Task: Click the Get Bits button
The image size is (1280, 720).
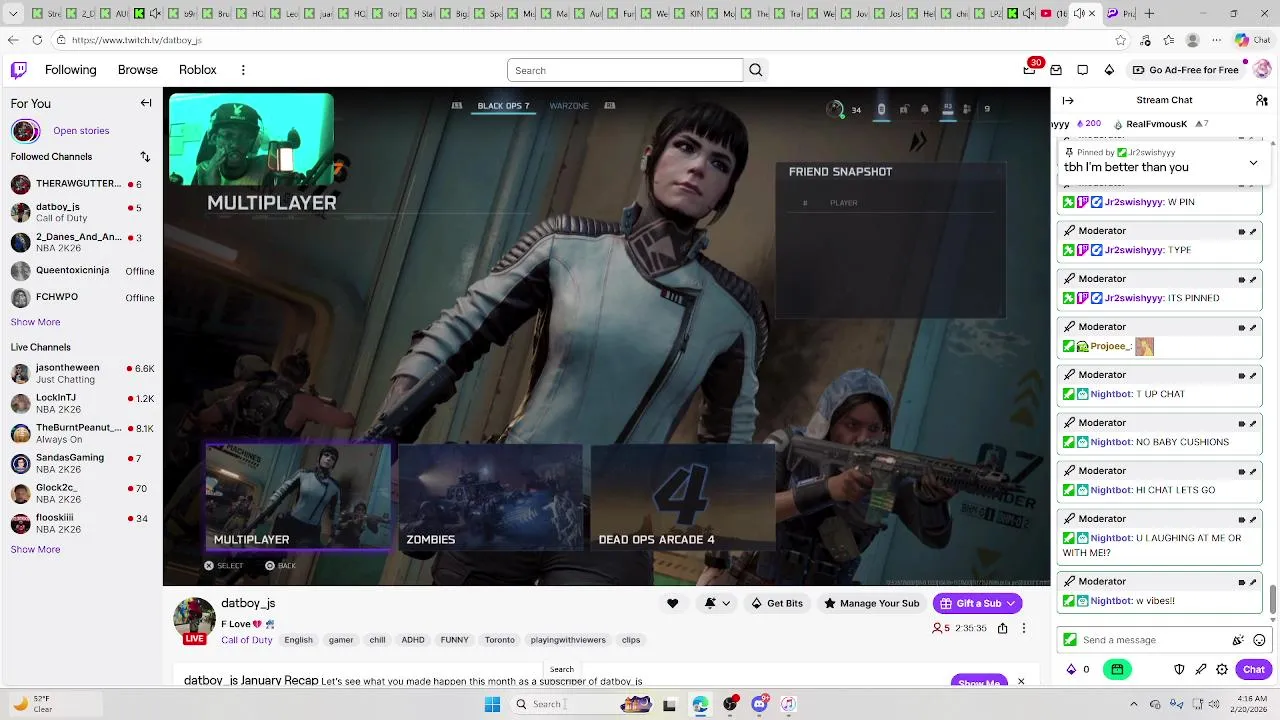Action: tap(777, 603)
